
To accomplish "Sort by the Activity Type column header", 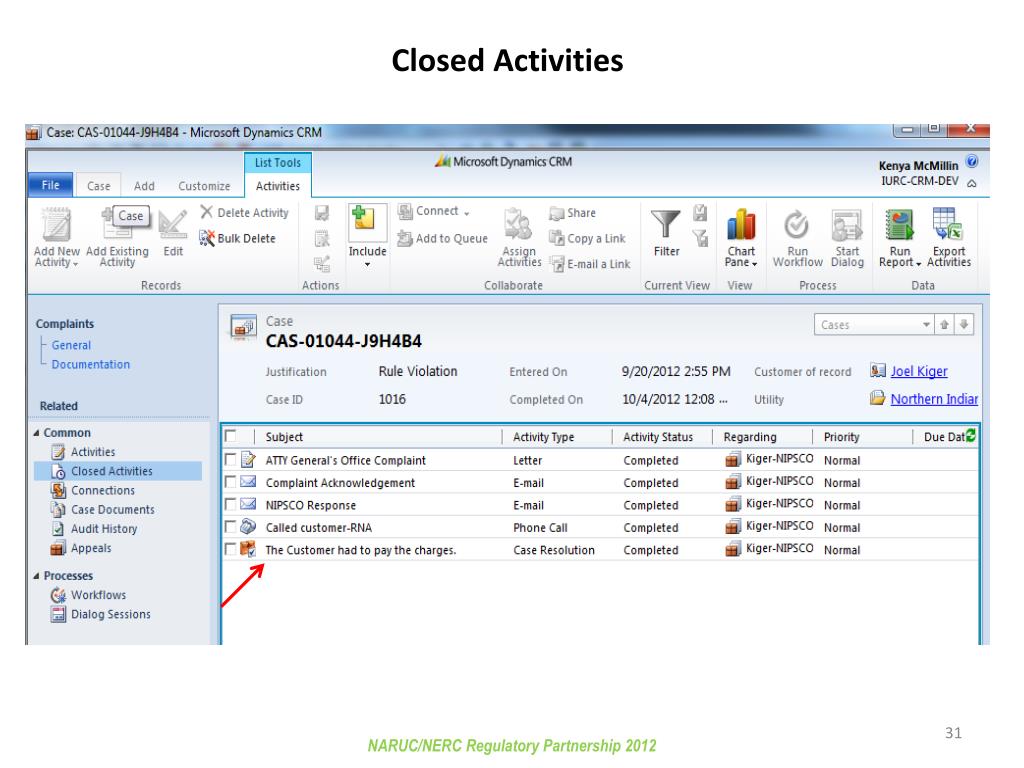I will (x=543, y=437).
